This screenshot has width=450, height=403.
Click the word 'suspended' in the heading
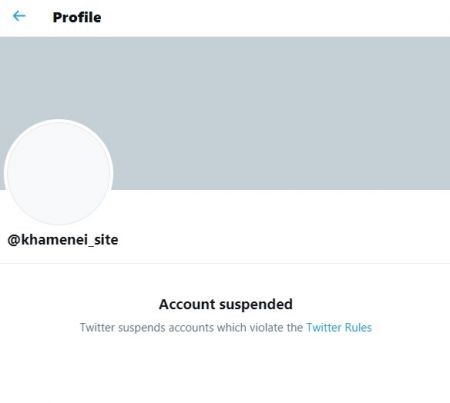(256, 304)
